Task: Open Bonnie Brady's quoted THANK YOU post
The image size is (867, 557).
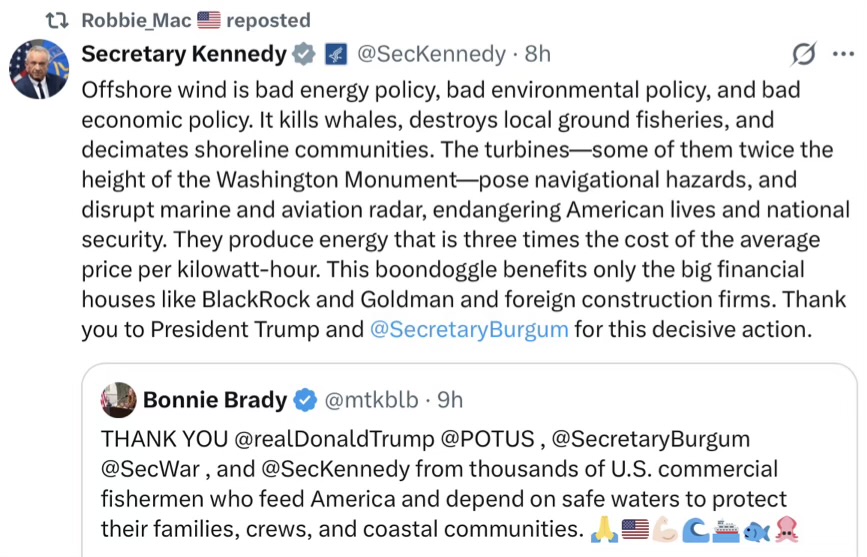Action: coord(440,484)
